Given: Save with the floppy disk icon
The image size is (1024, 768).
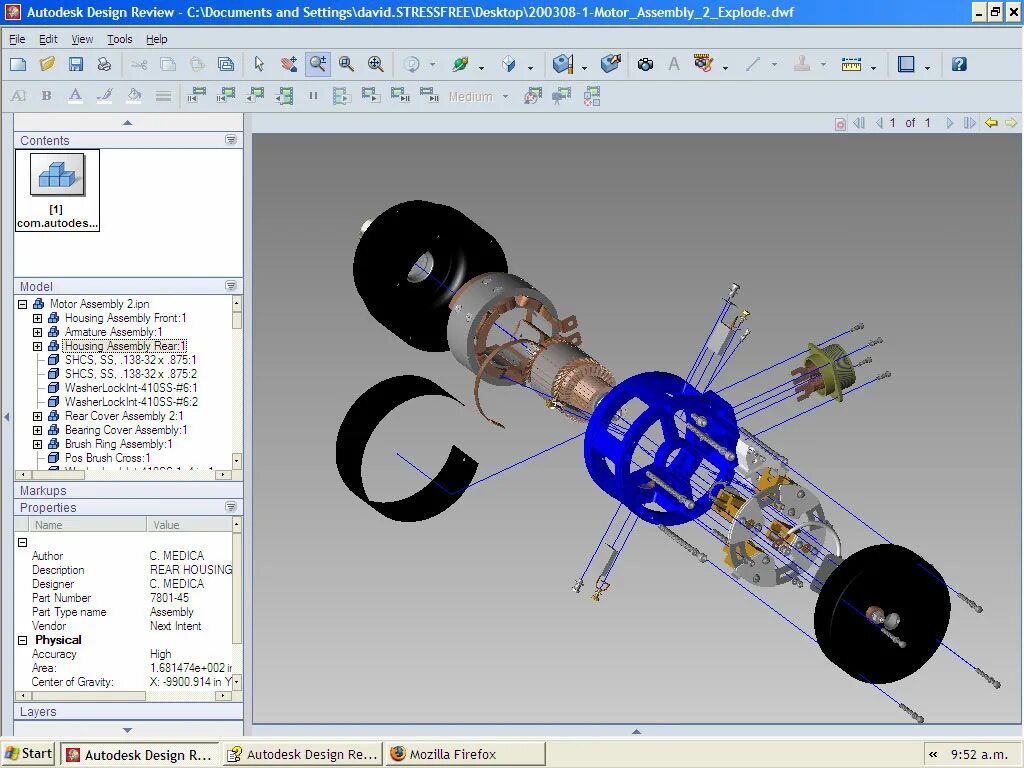Looking at the screenshot, I should pyautogui.click(x=76, y=64).
